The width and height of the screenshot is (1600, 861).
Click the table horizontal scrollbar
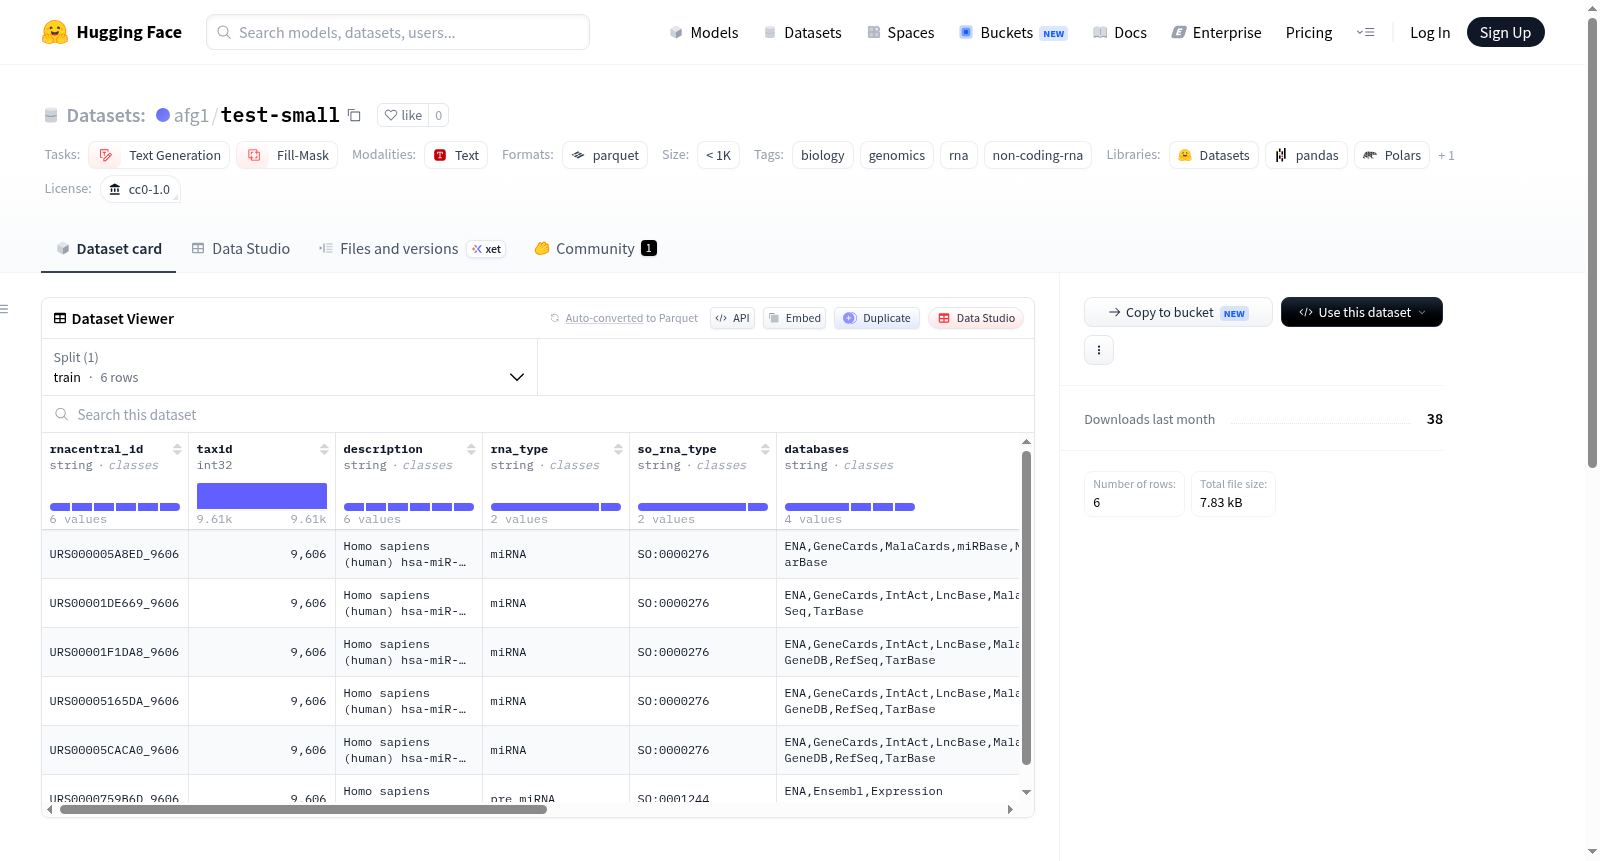point(303,809)
